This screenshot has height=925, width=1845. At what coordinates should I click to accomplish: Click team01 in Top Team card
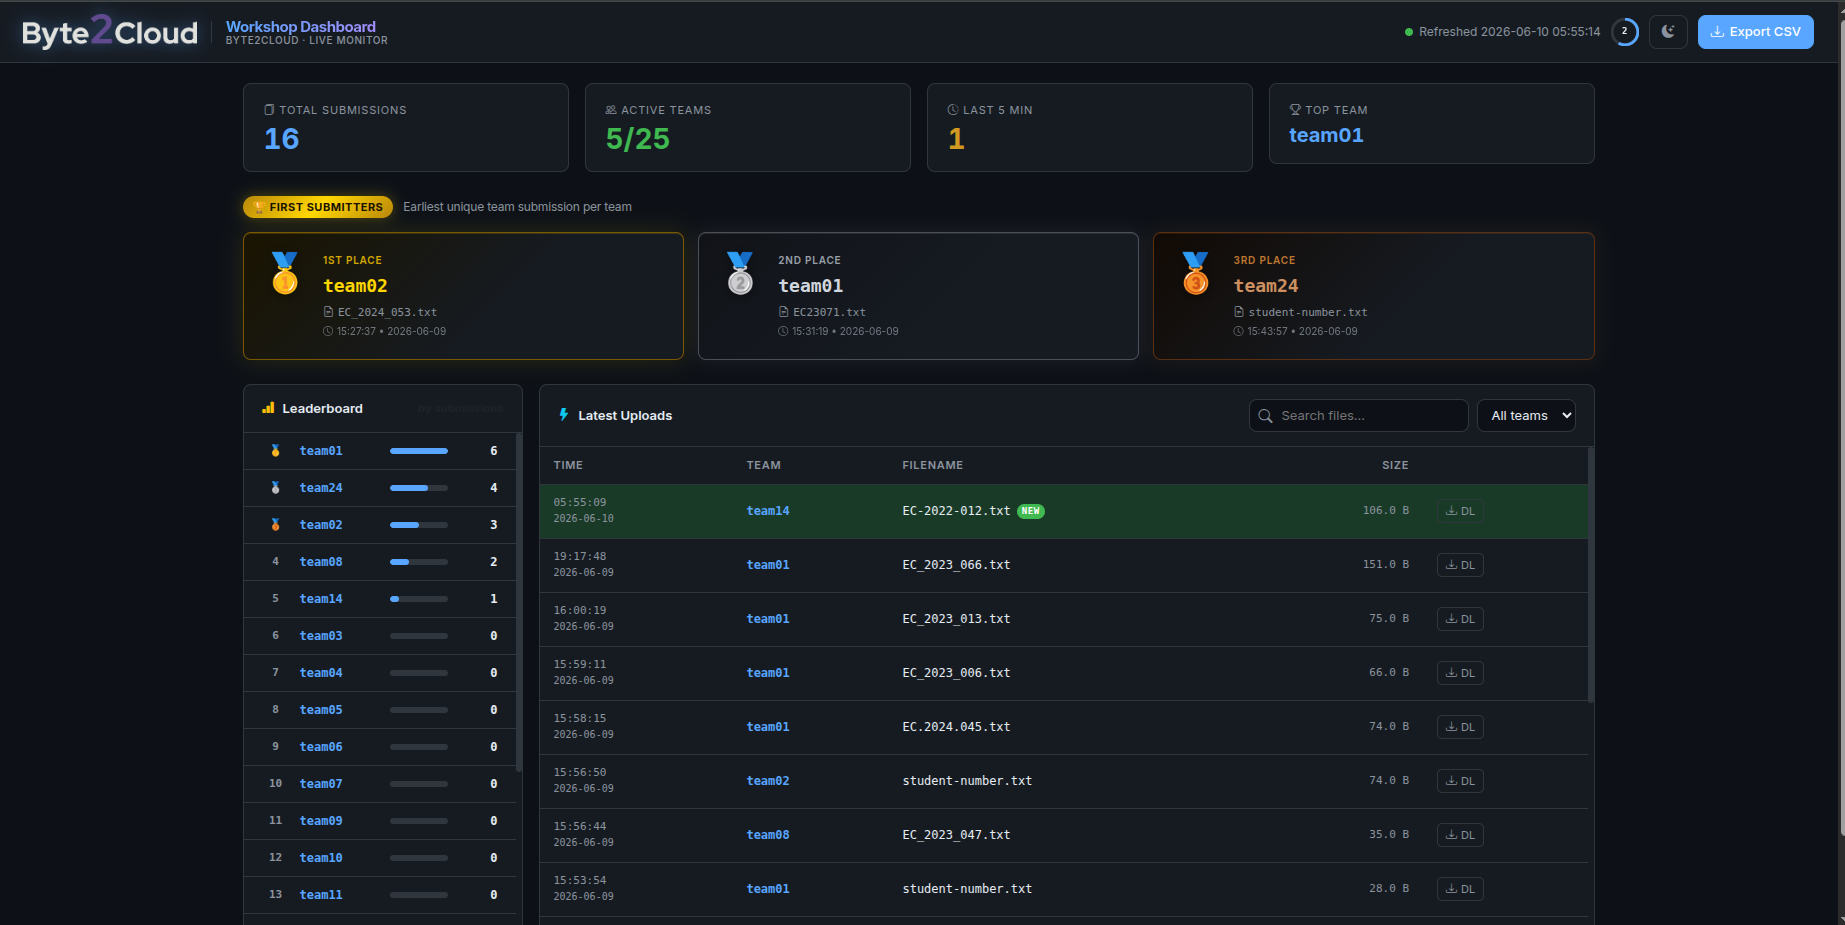[x=1326, y=135]
